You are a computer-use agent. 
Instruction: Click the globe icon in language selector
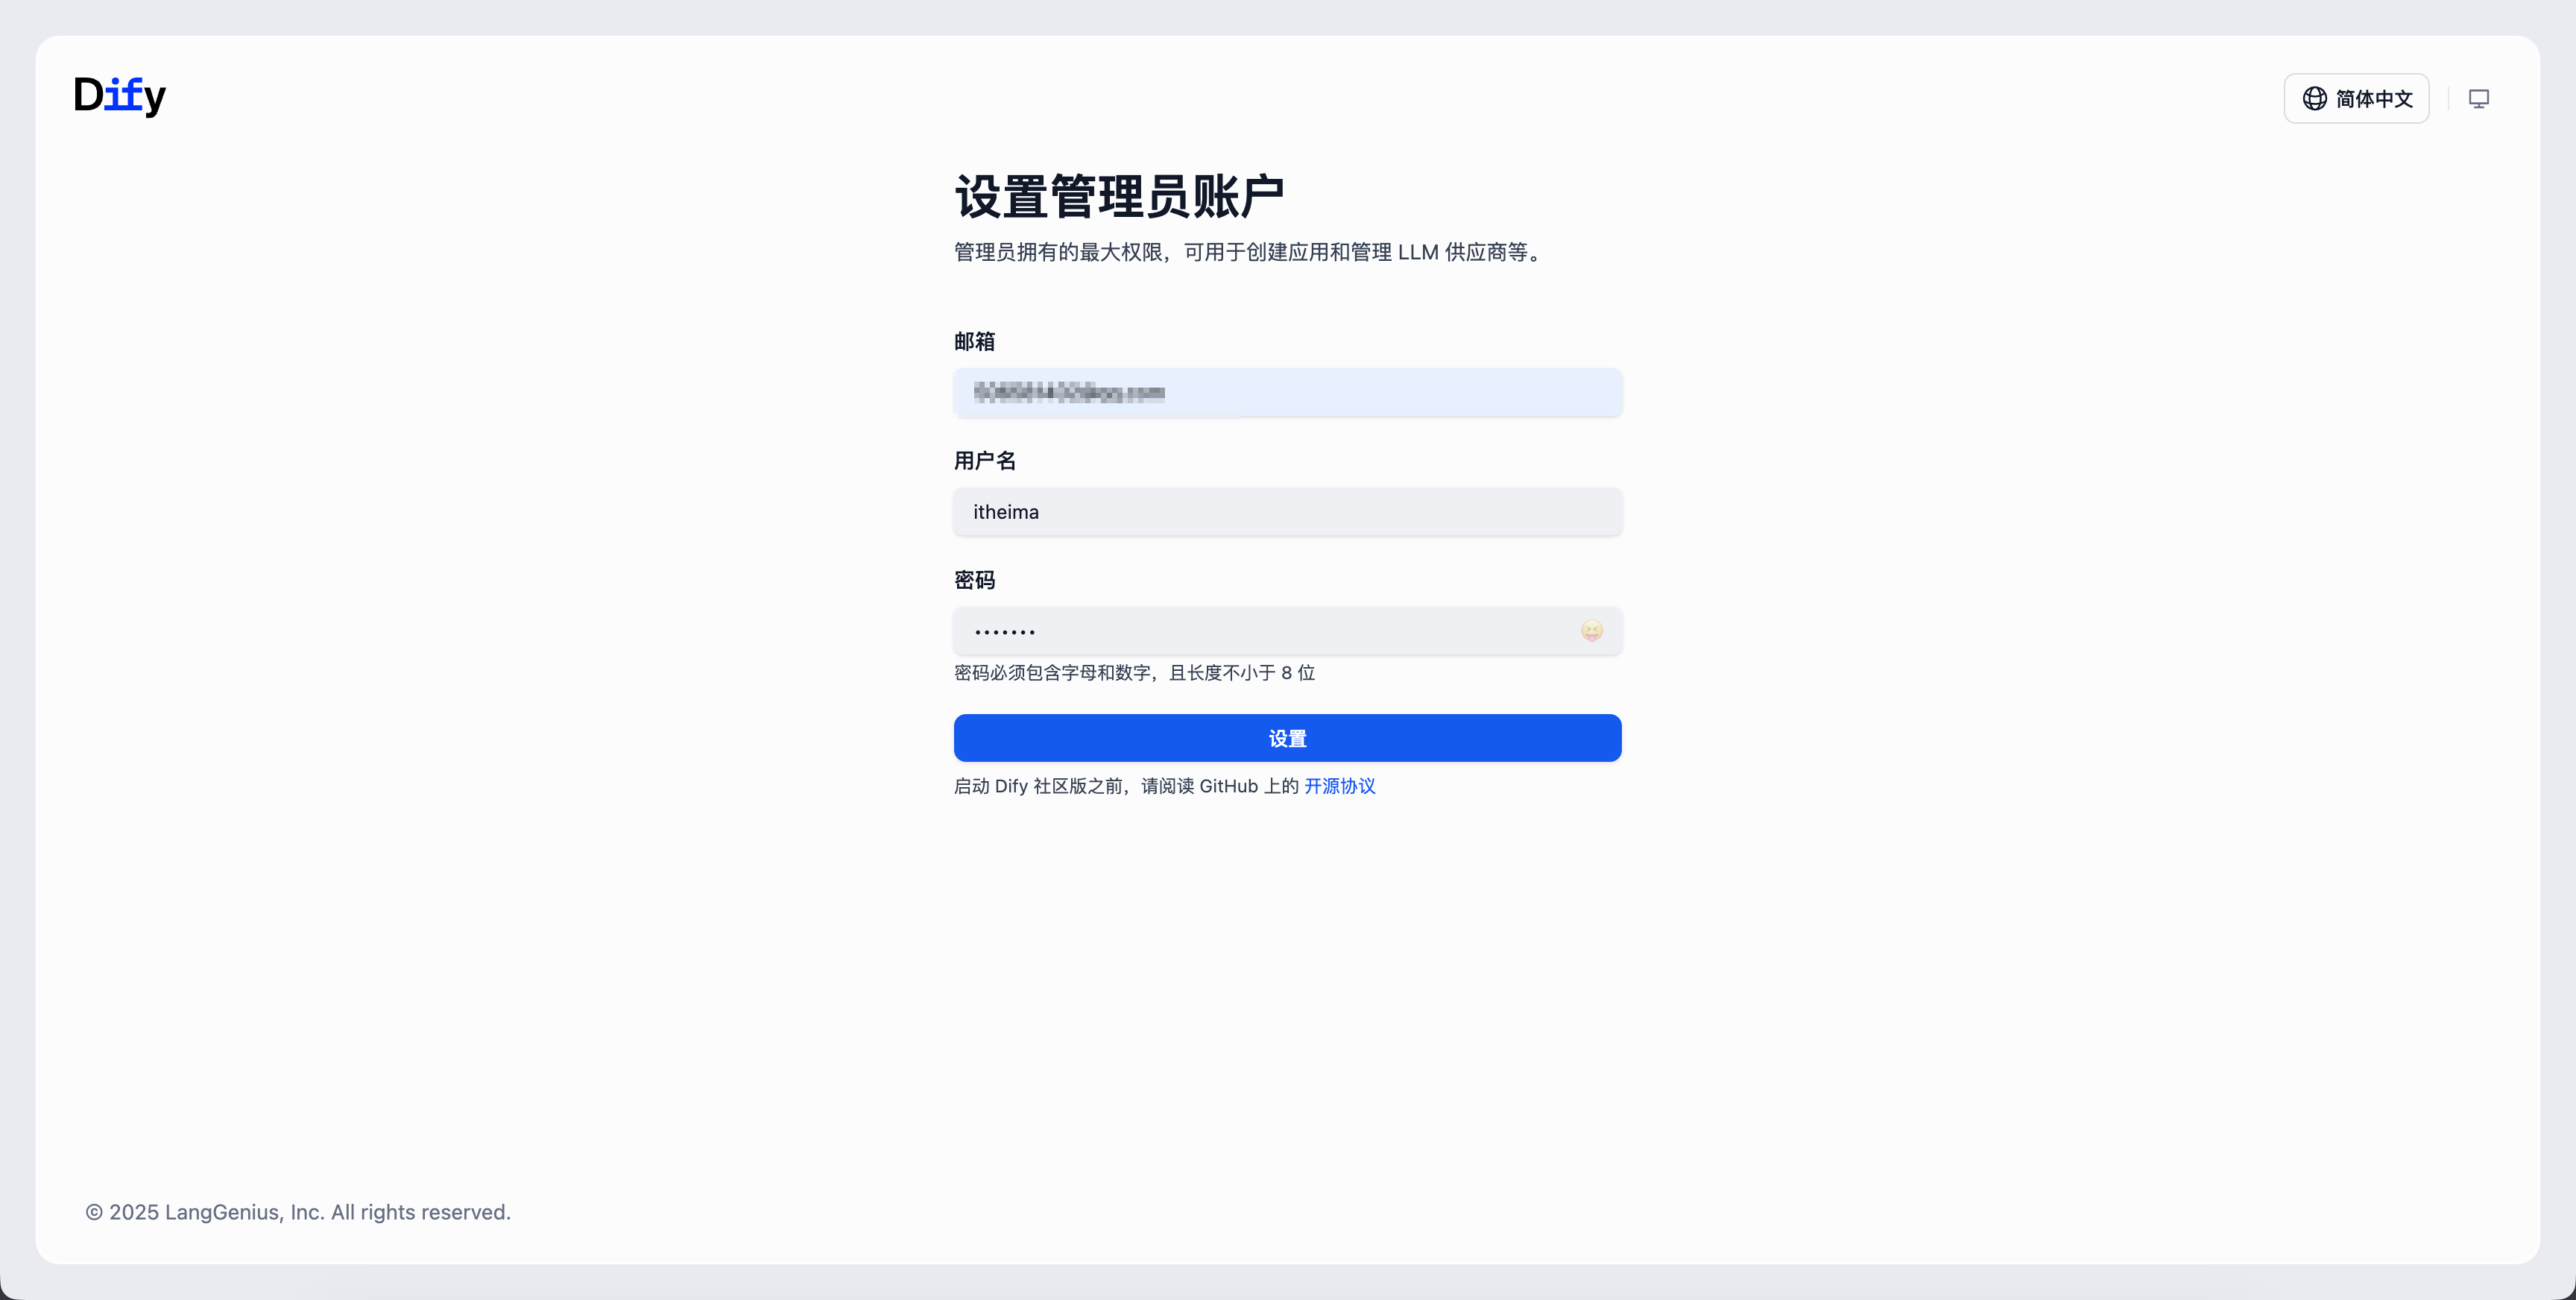[2314, 98]
